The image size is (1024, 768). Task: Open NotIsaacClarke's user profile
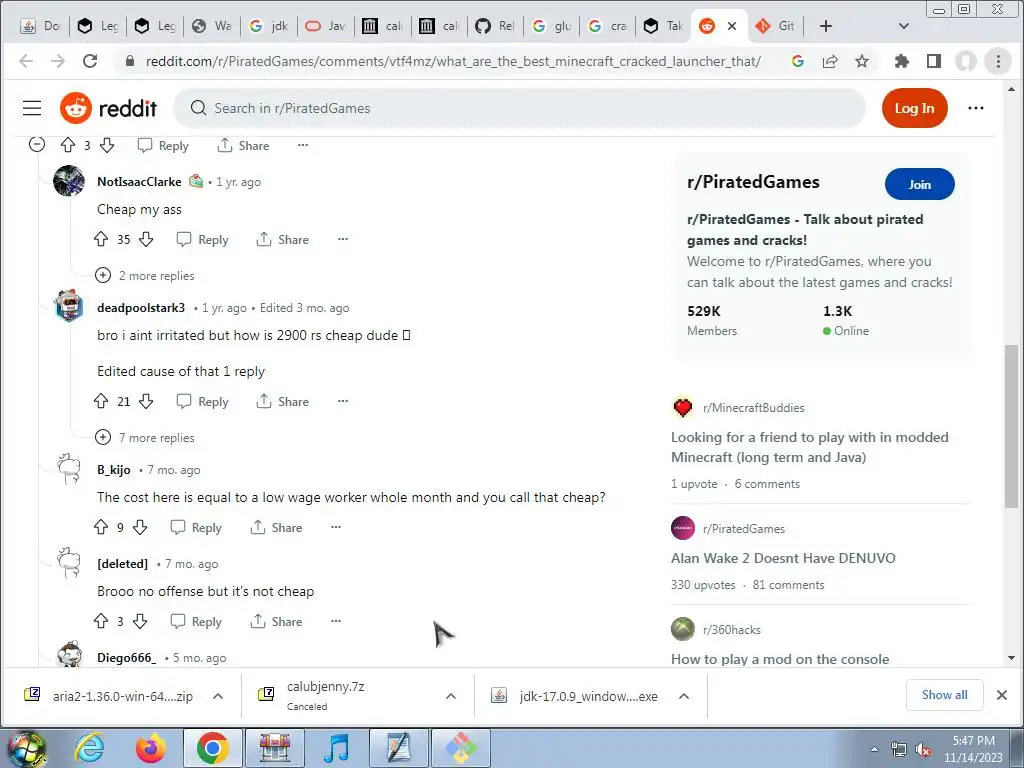point(139,182)
